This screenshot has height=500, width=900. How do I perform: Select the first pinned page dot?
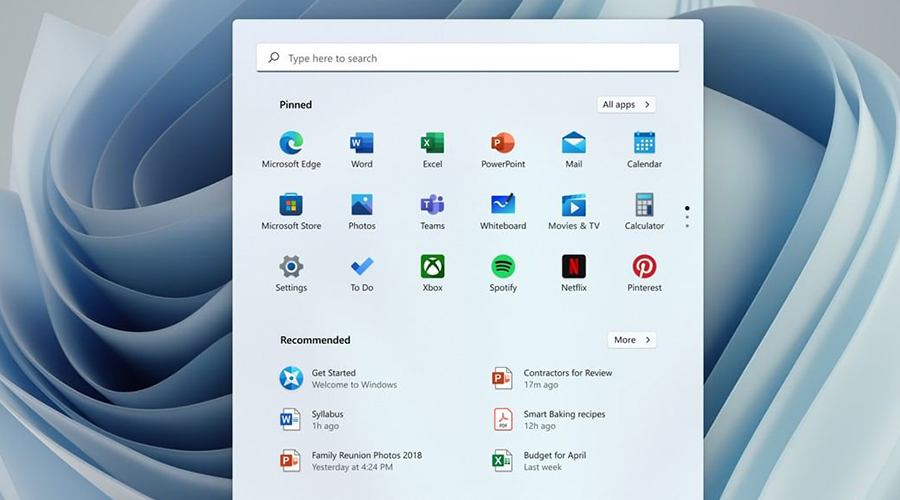coord(687,208)
